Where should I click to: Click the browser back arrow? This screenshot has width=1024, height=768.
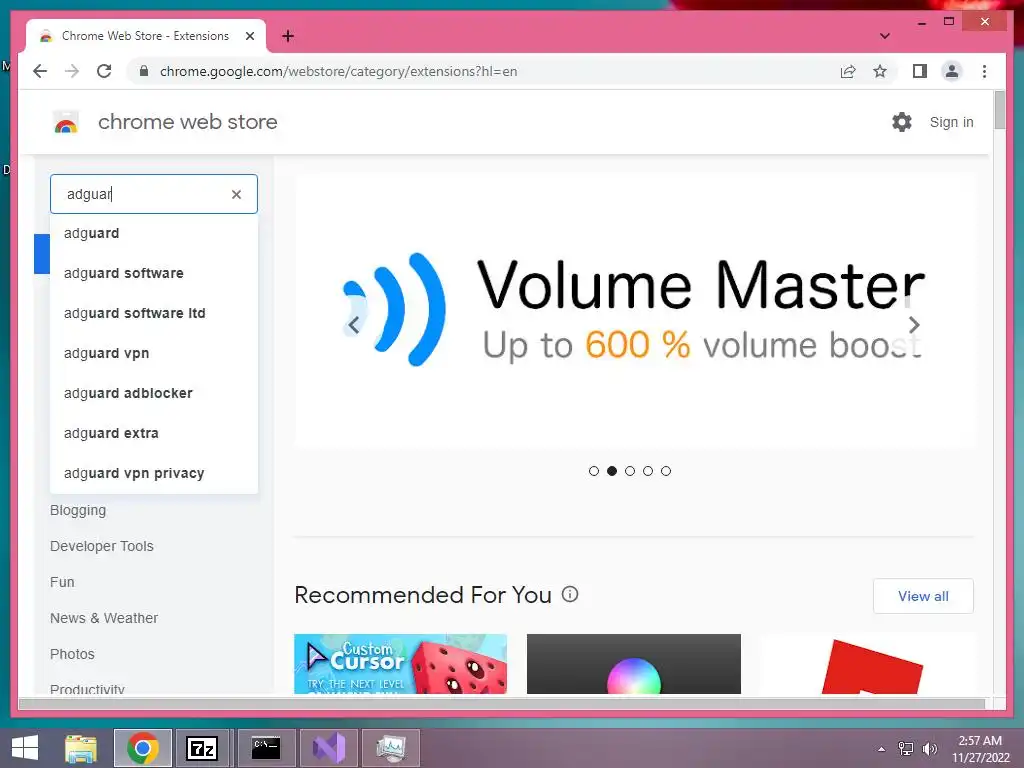[x=40, y=71]
